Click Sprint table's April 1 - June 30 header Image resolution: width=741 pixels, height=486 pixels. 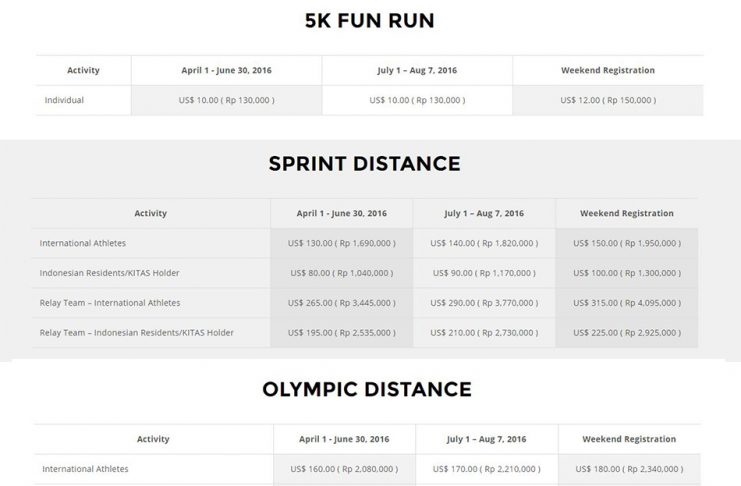point(341,213)
